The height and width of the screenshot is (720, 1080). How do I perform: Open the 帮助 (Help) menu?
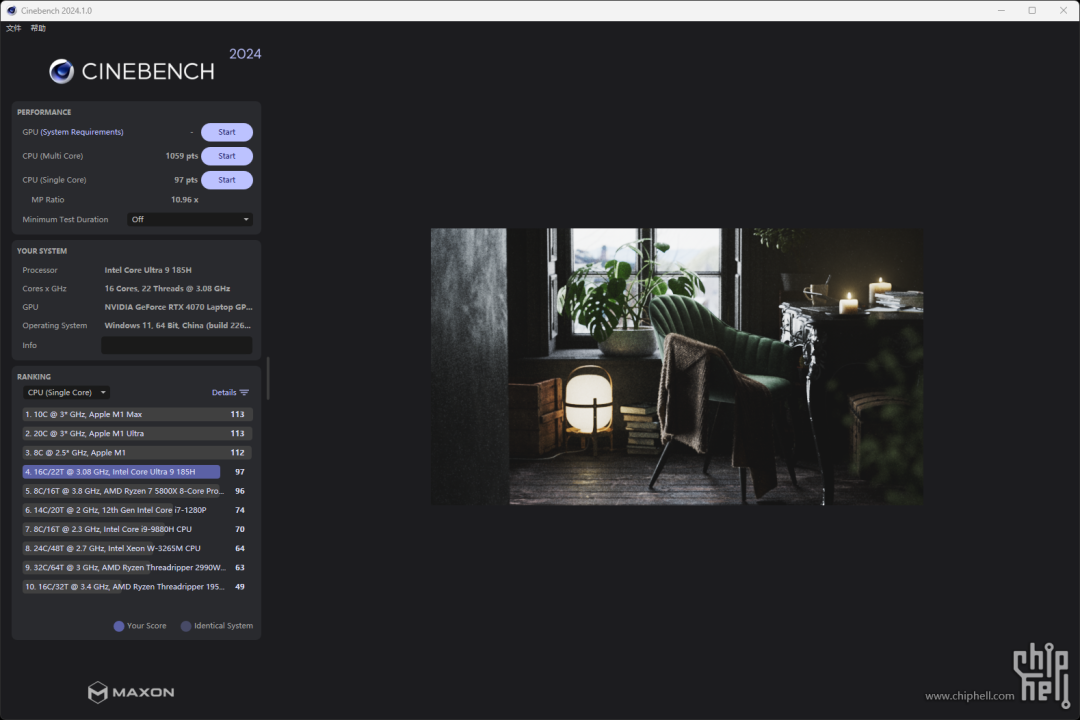coord(38,28)
